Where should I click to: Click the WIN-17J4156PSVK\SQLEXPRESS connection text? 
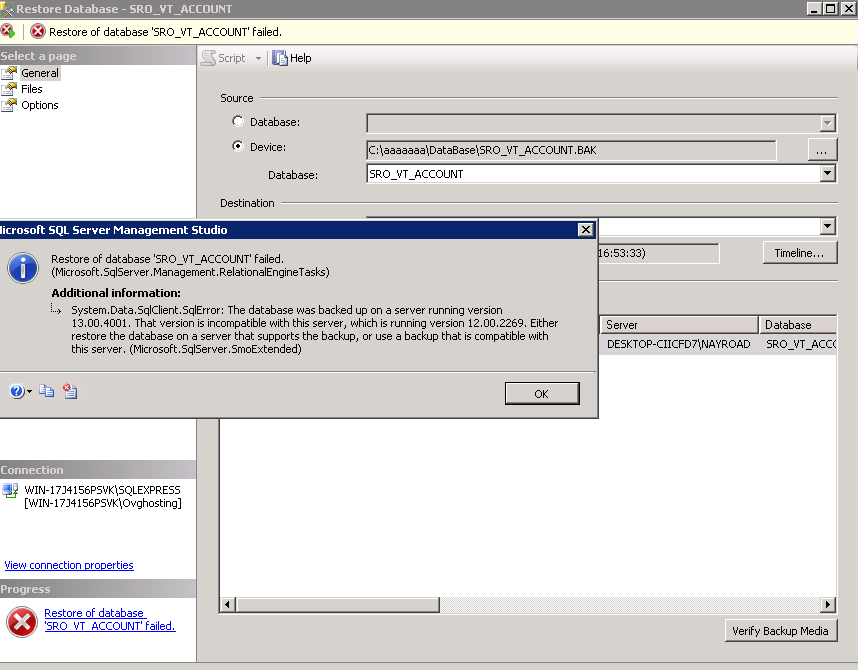click(x=102, y=490)
